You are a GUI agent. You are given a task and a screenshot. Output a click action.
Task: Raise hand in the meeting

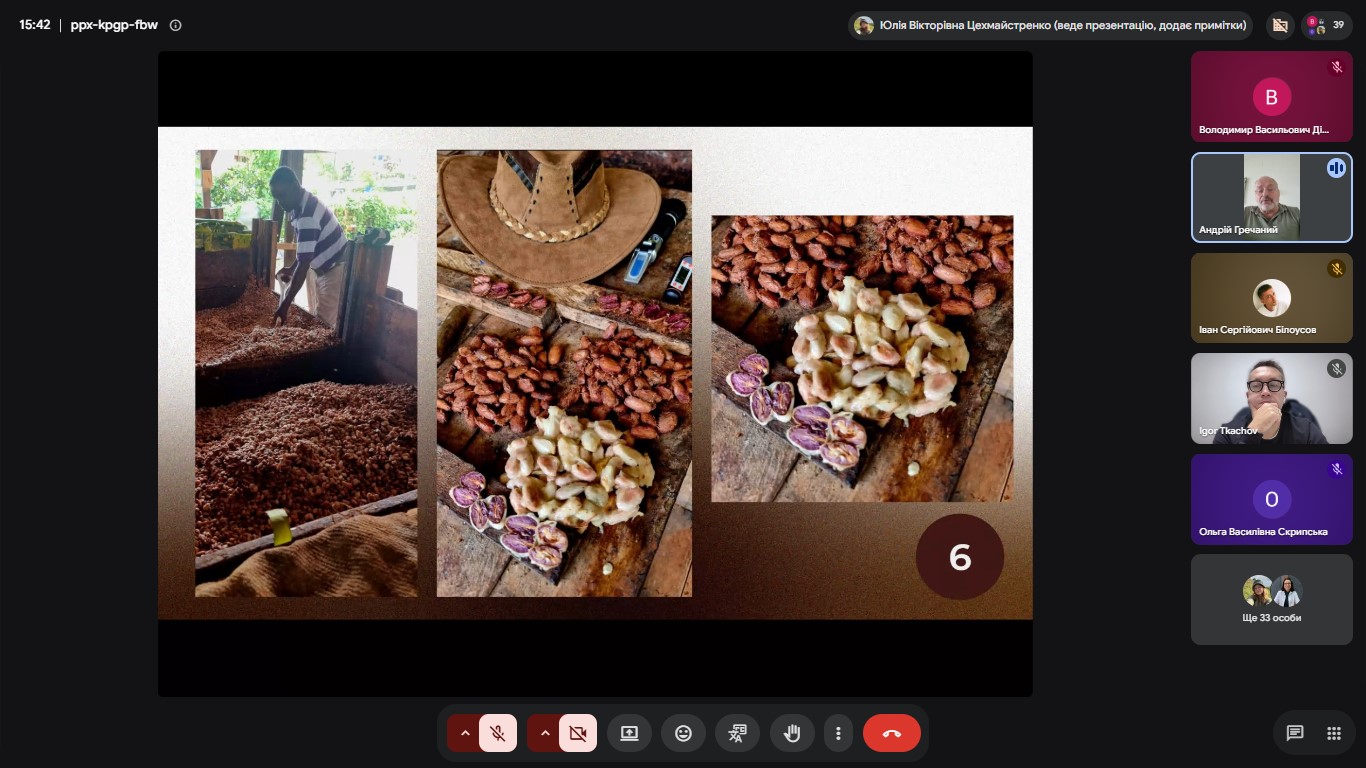click(x=792, y=733)
